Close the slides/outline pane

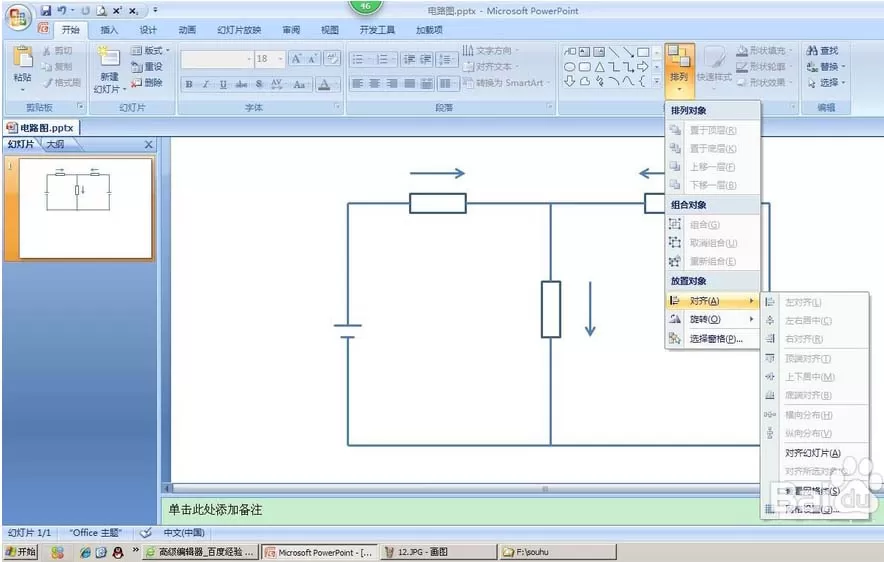pyautogui.click(x=148, y=145)
